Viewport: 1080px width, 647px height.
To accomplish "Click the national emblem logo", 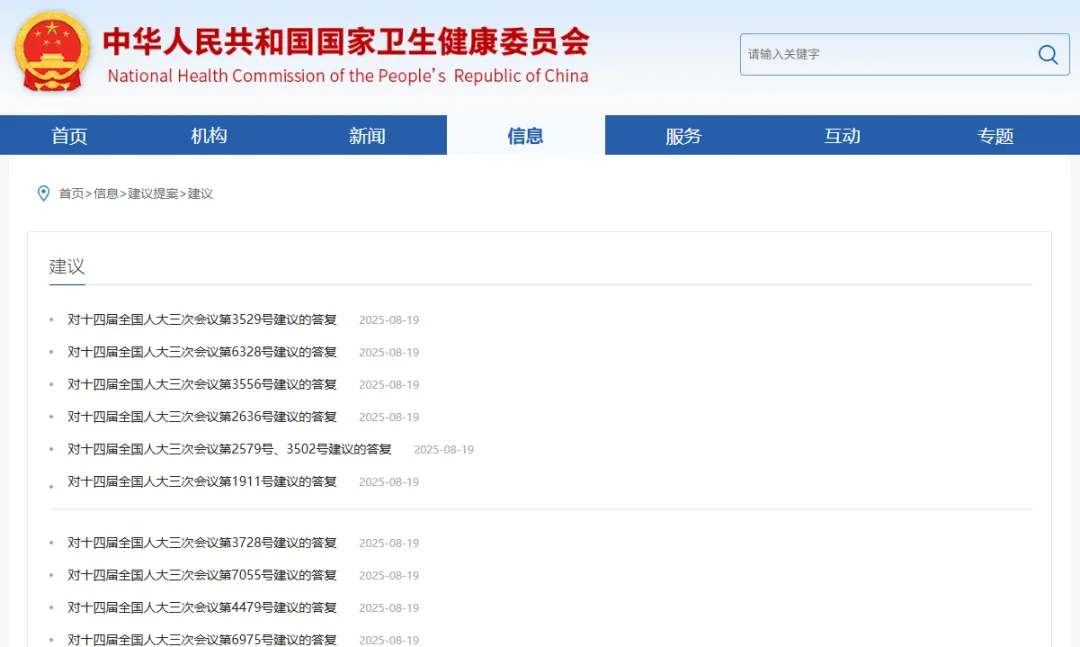I will (52, 52).
